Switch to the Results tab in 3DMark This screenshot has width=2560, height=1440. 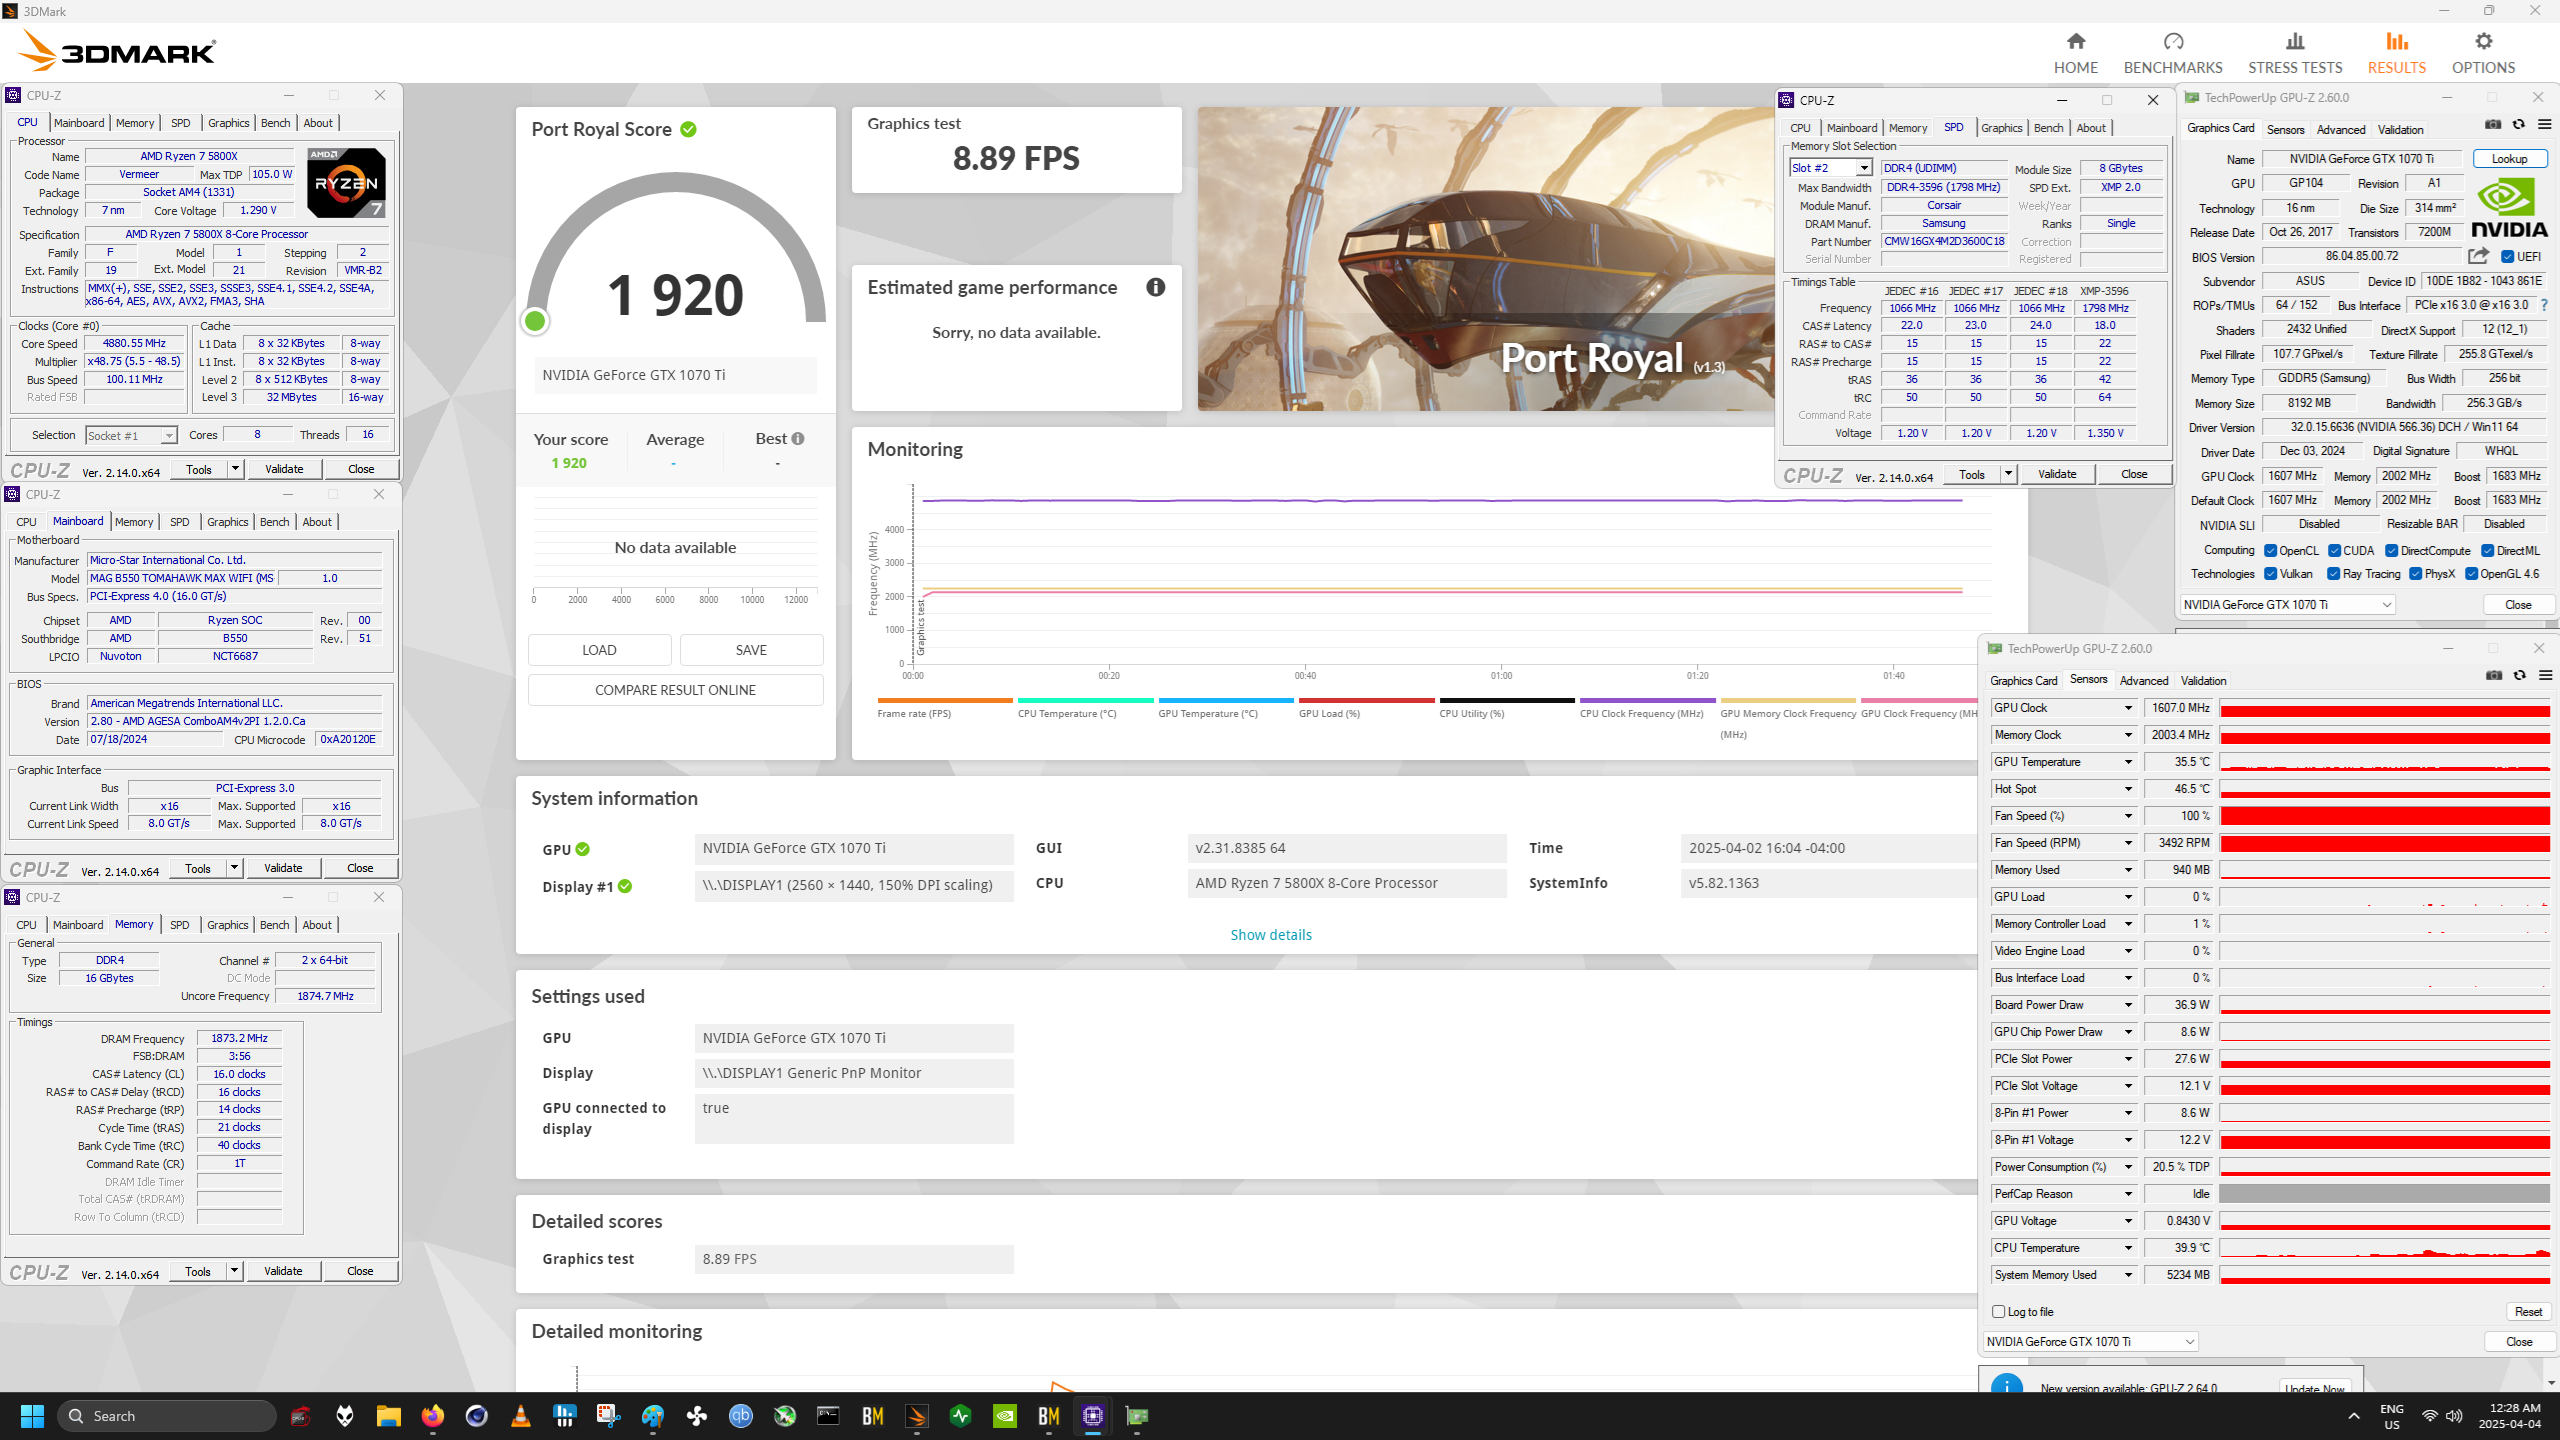pyautogui.click(x=2396, y=53)
